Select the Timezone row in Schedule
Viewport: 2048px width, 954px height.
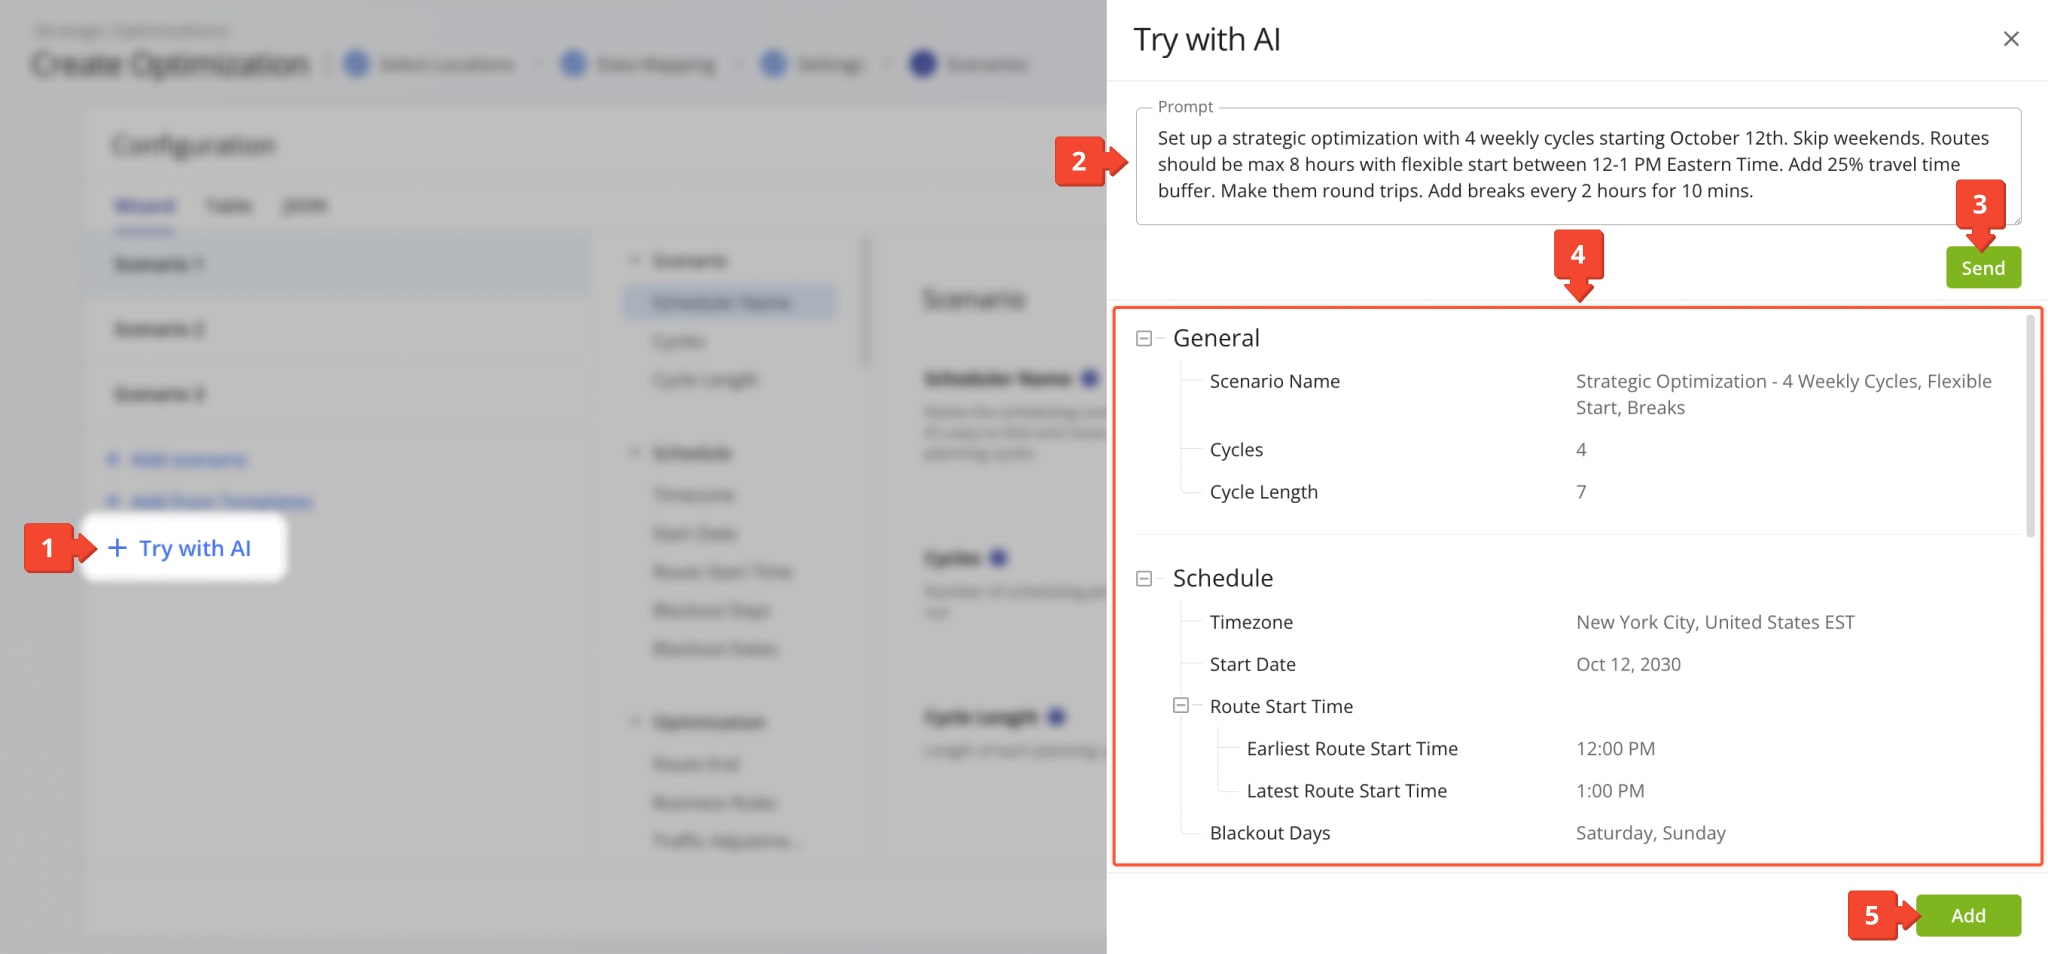pyautogui.click(x=1251, y=622)
